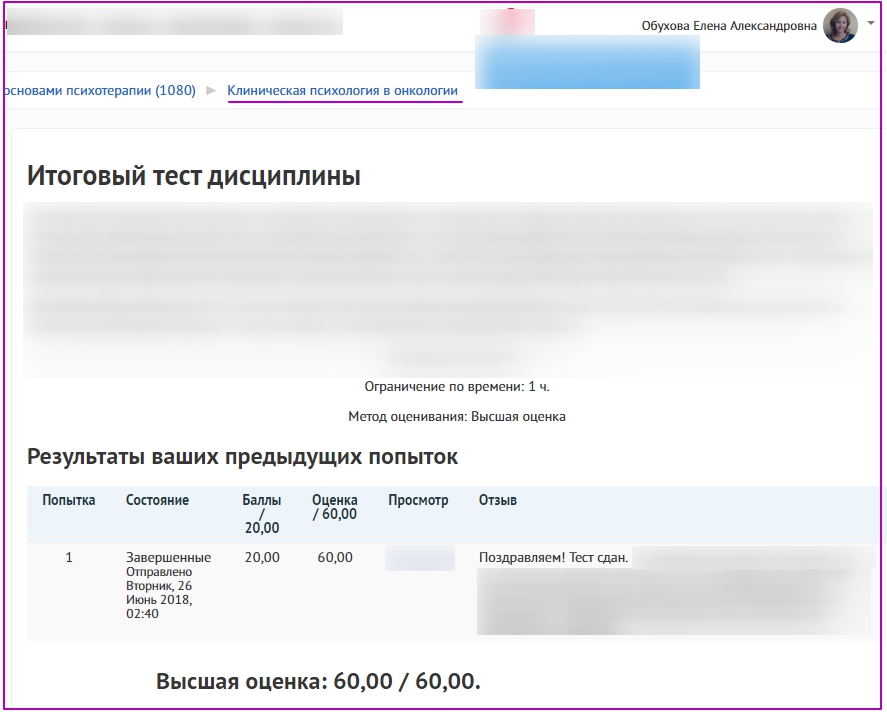This screenshot has height=712, width=887.
Task: Click the Отзыв column header
Action: click(x=498, y=500)
